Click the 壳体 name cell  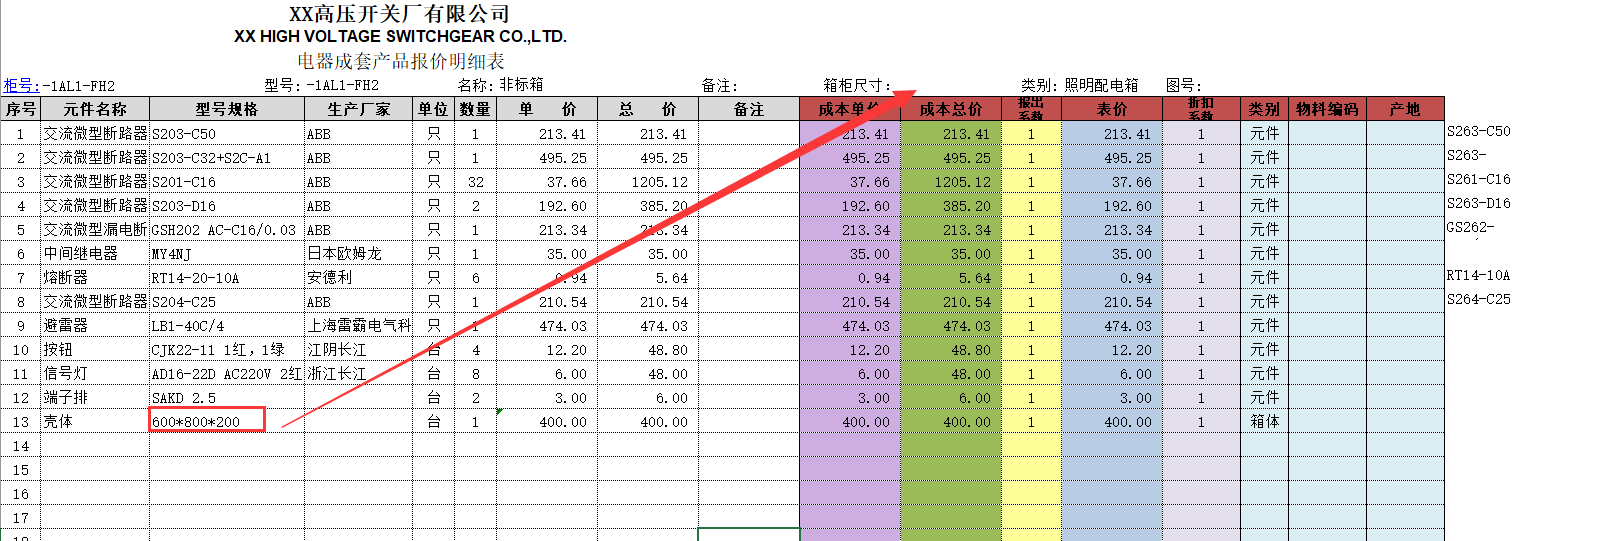95,422
